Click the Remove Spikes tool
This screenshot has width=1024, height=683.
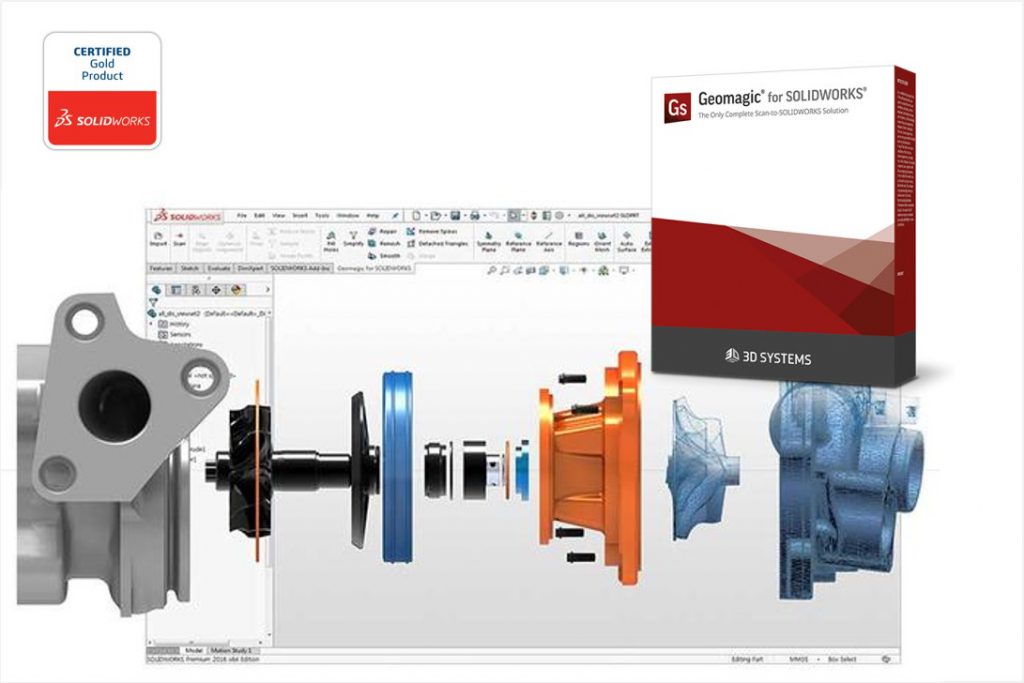pos(432,231)
